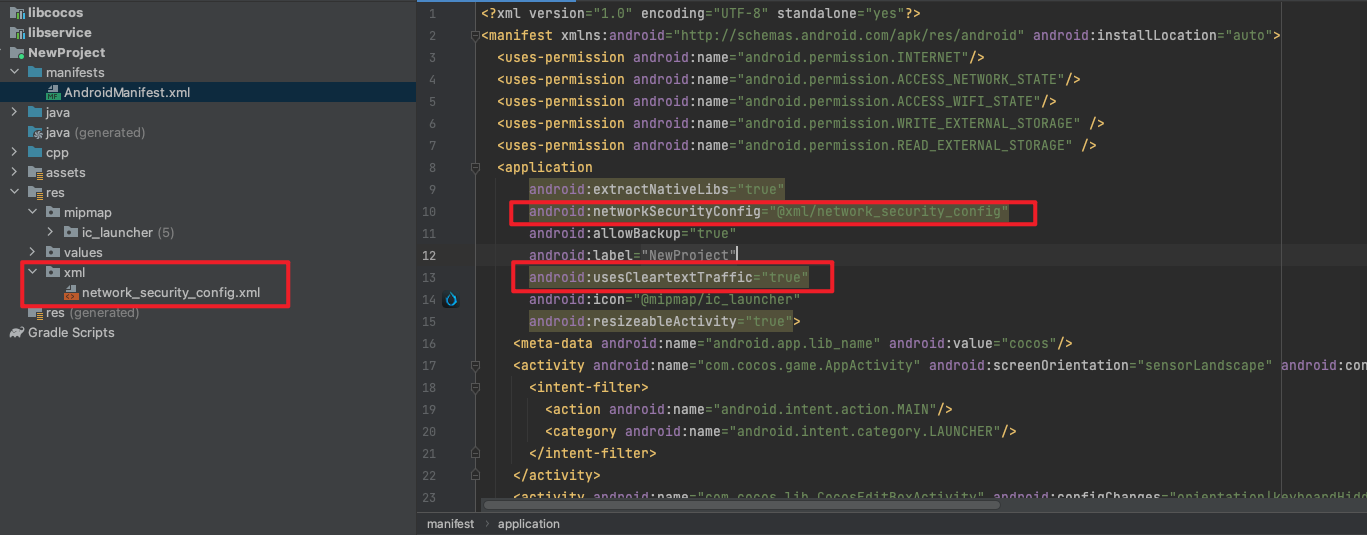Click the android:label="NewProject" text
1367x535 pixels.
(633, 256)
